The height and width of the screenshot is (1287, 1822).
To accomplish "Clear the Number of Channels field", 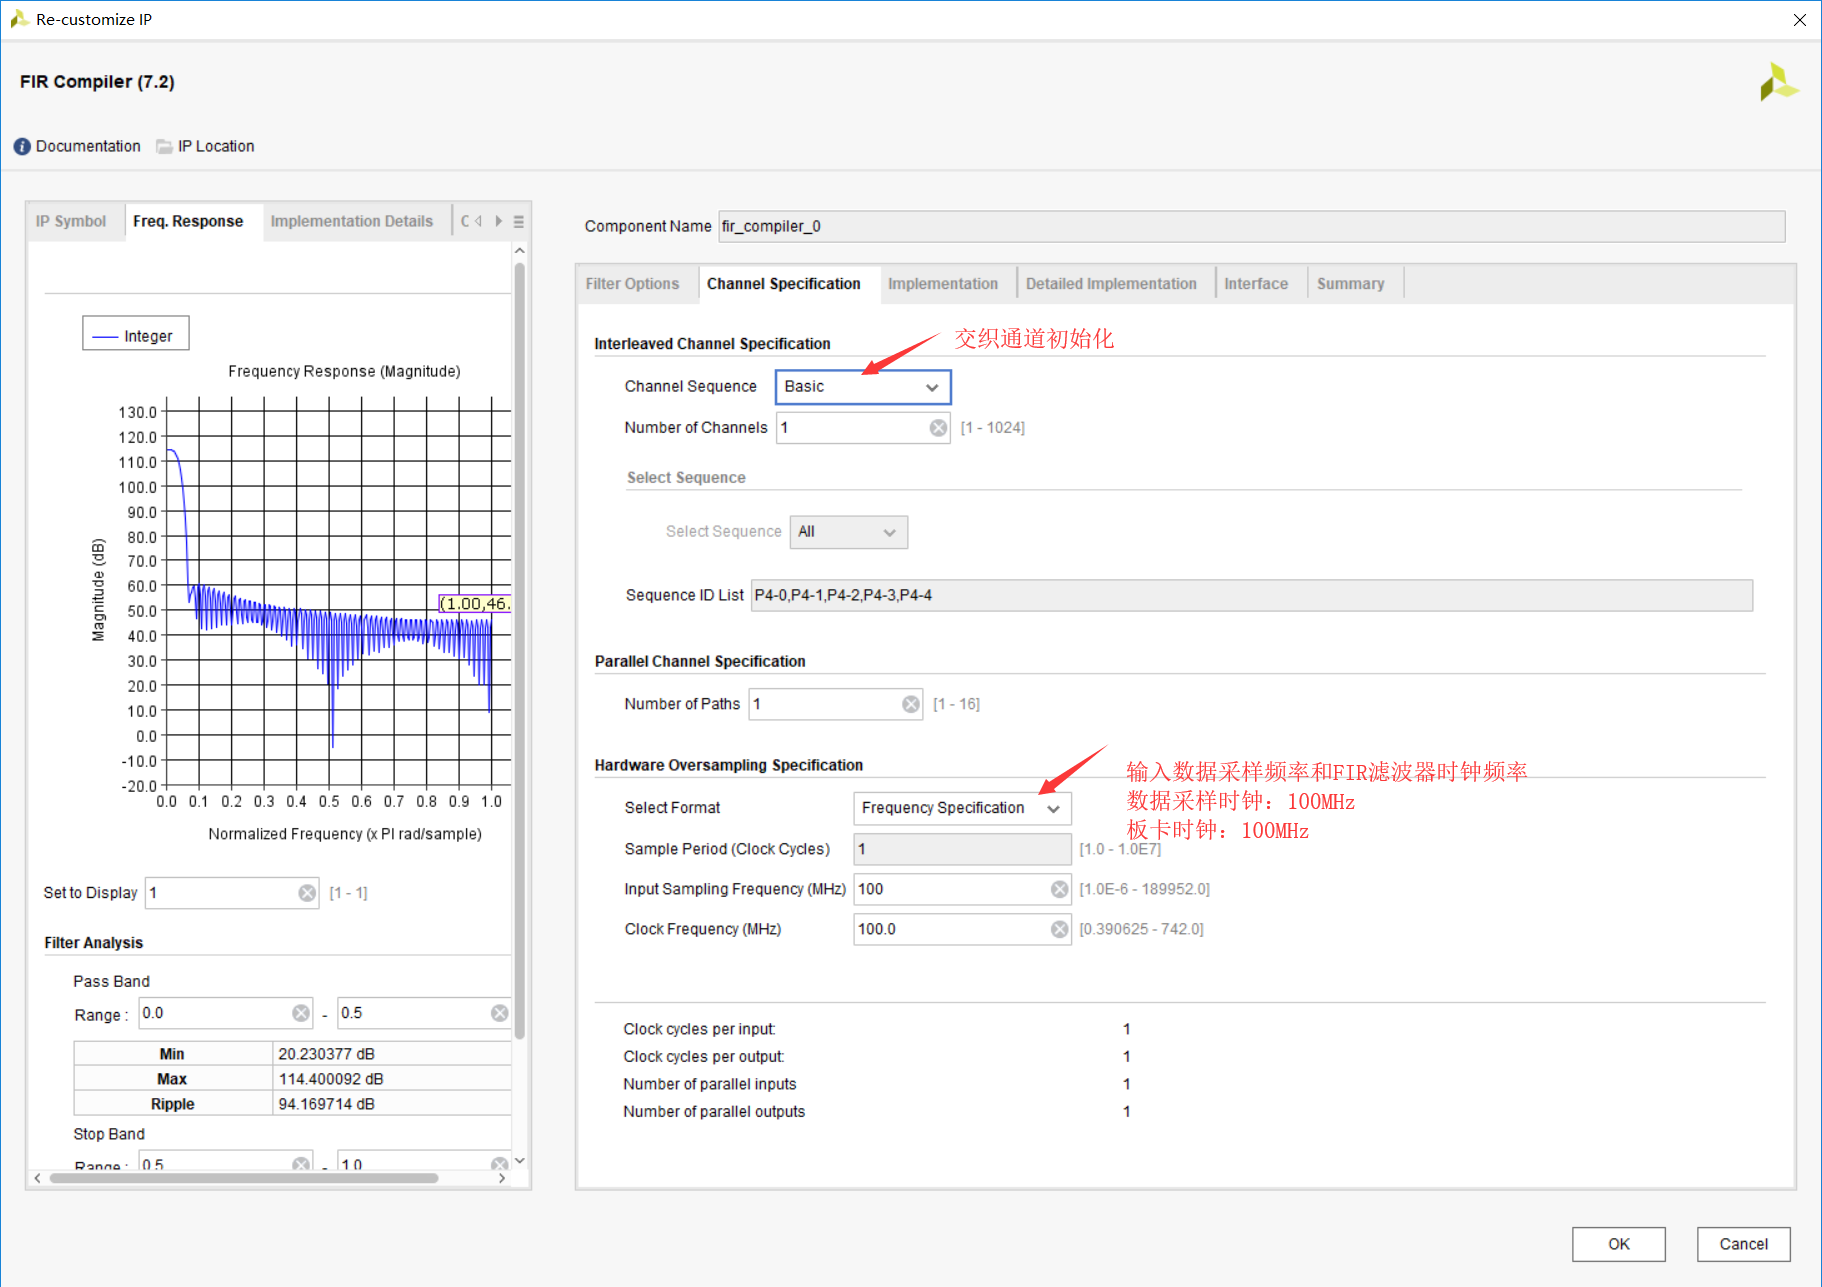I will pyautogui.click(x=938, y=428).
